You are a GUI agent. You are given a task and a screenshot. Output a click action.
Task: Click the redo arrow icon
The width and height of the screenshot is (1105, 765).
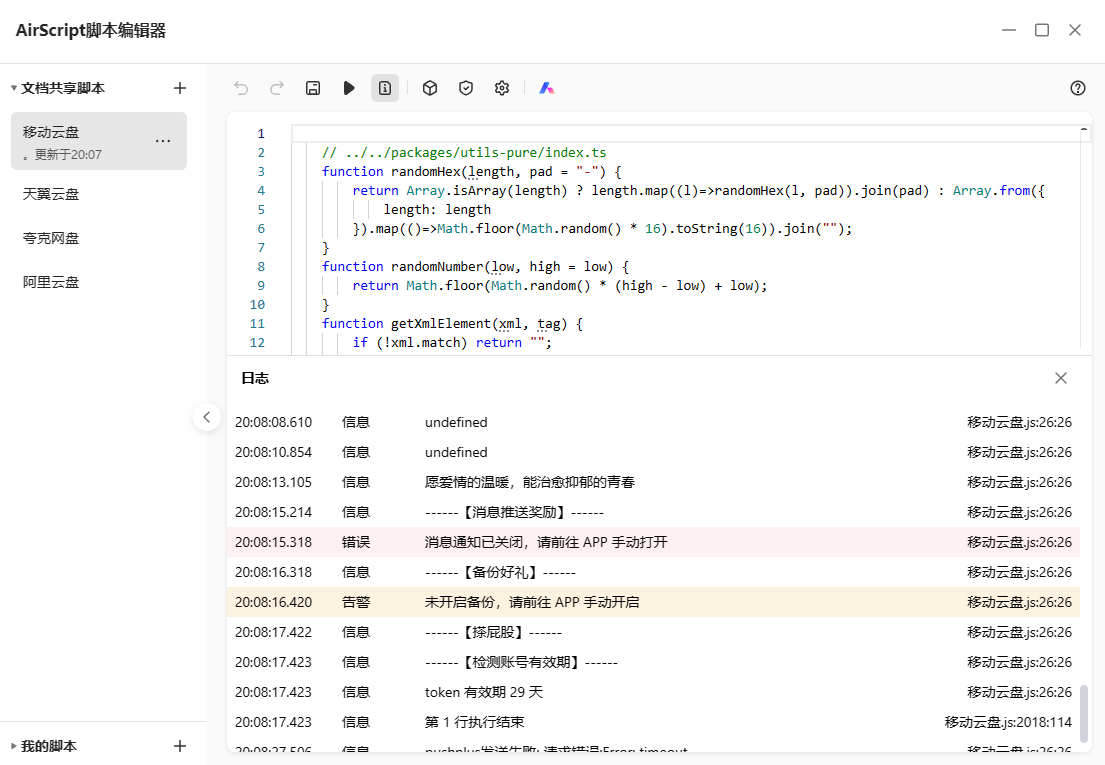coord(277,88)
